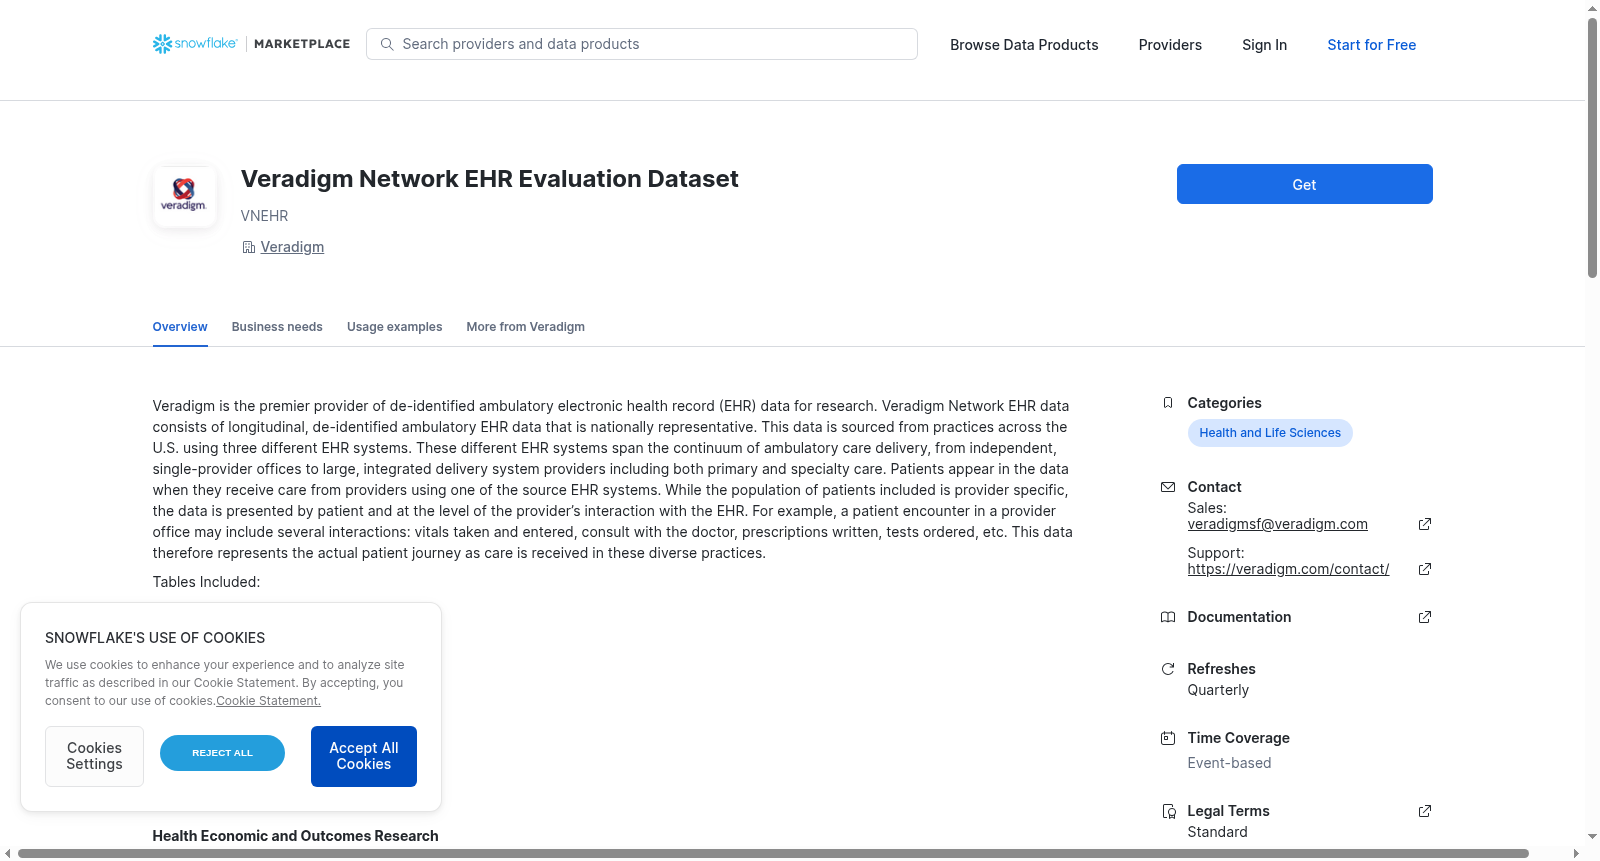Click the vertical scrollbar thumb
The image size is (1600, 861).
pyautogui.click(x=1592, y=148)
